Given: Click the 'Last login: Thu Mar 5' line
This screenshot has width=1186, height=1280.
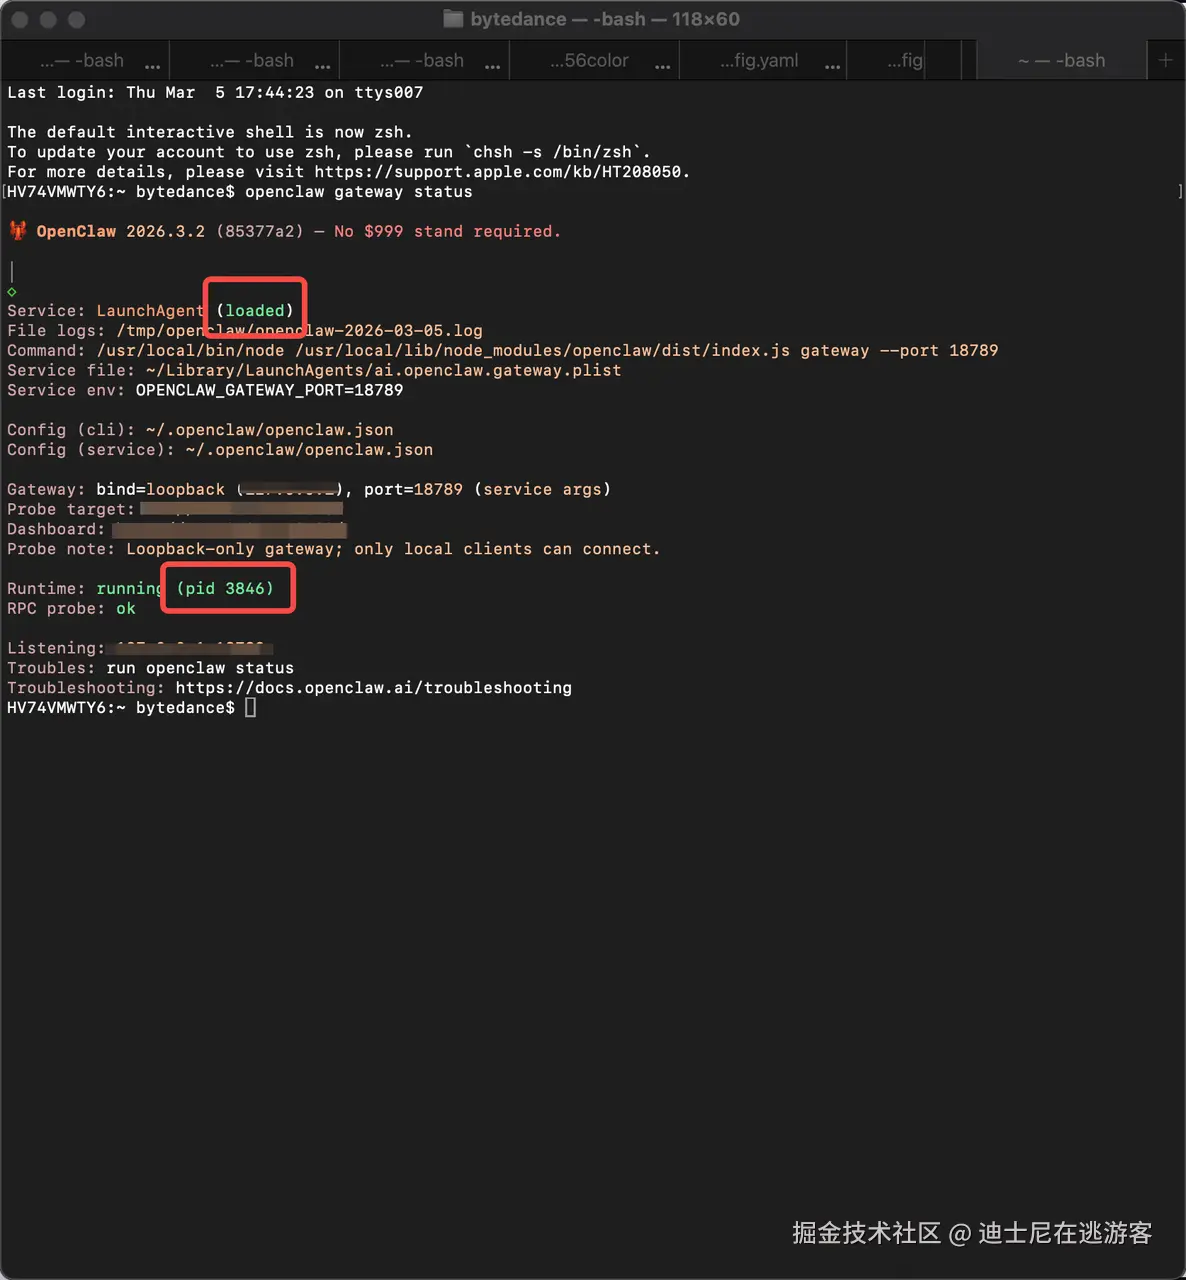Looking at the screenshot, I should click(215, 92).
